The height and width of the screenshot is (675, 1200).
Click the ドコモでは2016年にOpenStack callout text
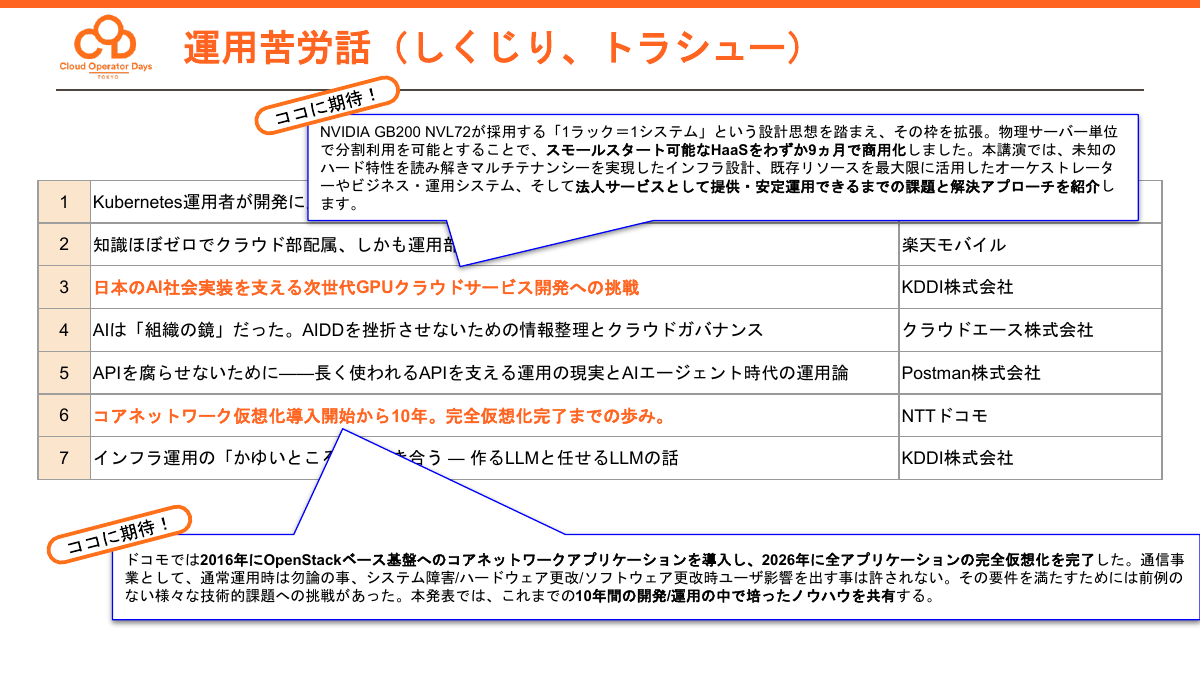coord(655,578)
